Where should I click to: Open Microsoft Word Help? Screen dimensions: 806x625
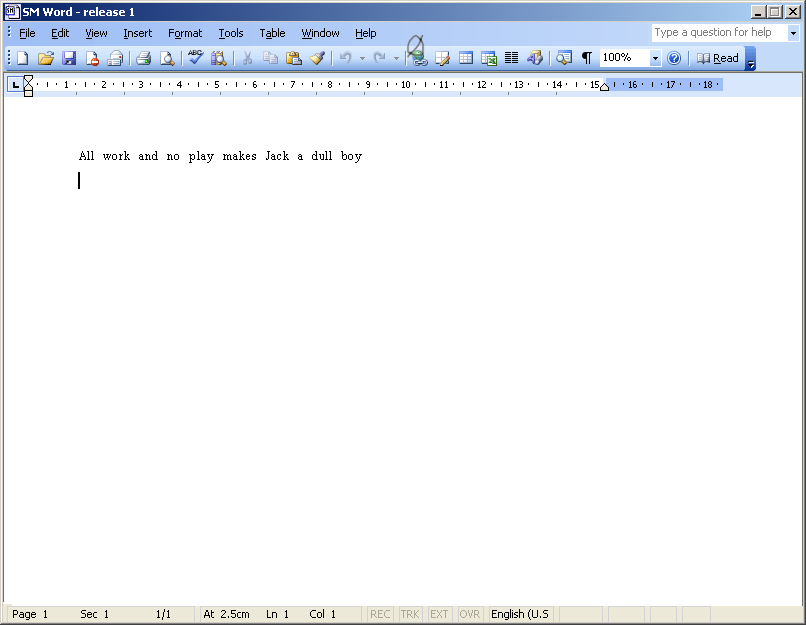674,57
